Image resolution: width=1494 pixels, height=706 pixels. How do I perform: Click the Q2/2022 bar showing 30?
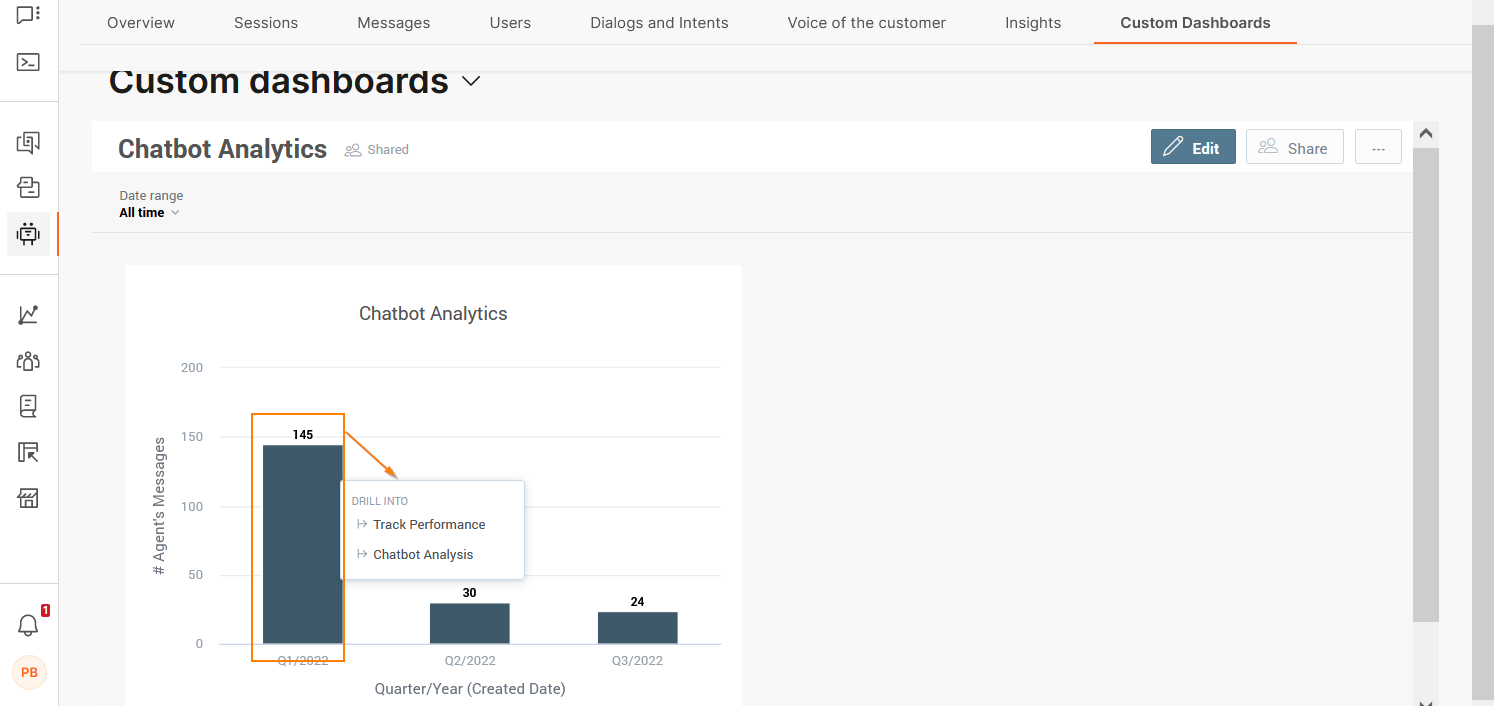tap(469, 623)
